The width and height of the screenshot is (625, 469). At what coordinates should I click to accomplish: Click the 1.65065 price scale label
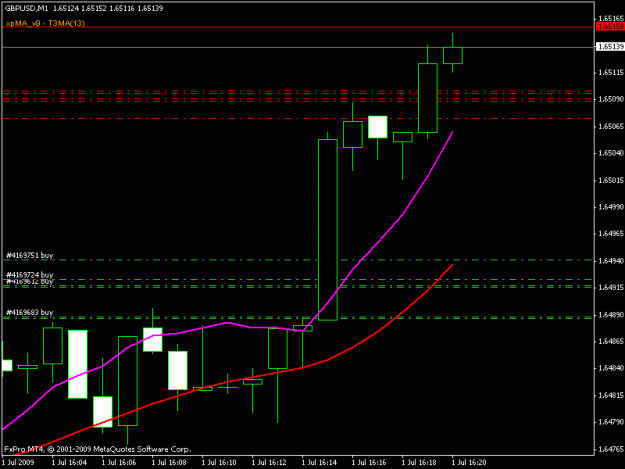coord(611,126)
